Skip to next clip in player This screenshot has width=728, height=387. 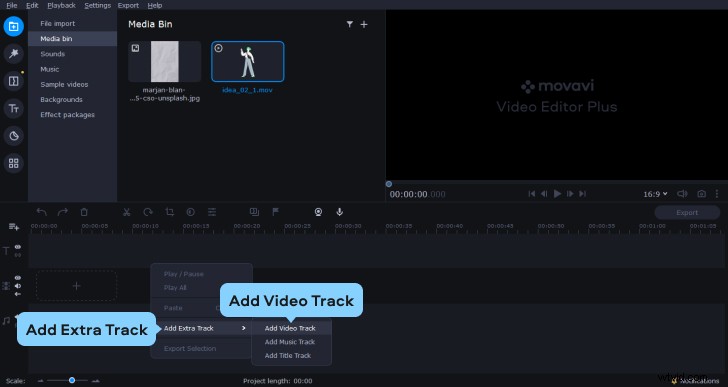[x=583, y=194]
